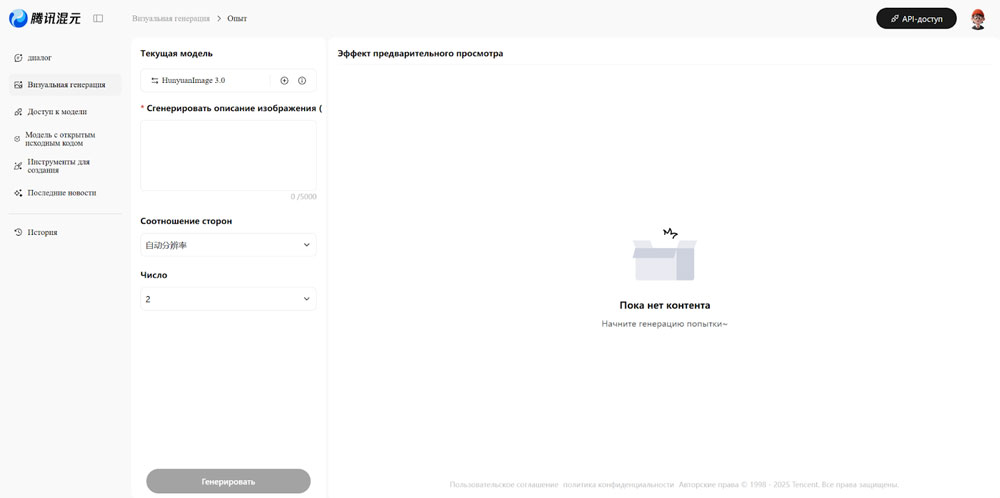Expand the Соотношение сторон dropdown
Screen dimensions: 1000x498
(x=228, y=245)
